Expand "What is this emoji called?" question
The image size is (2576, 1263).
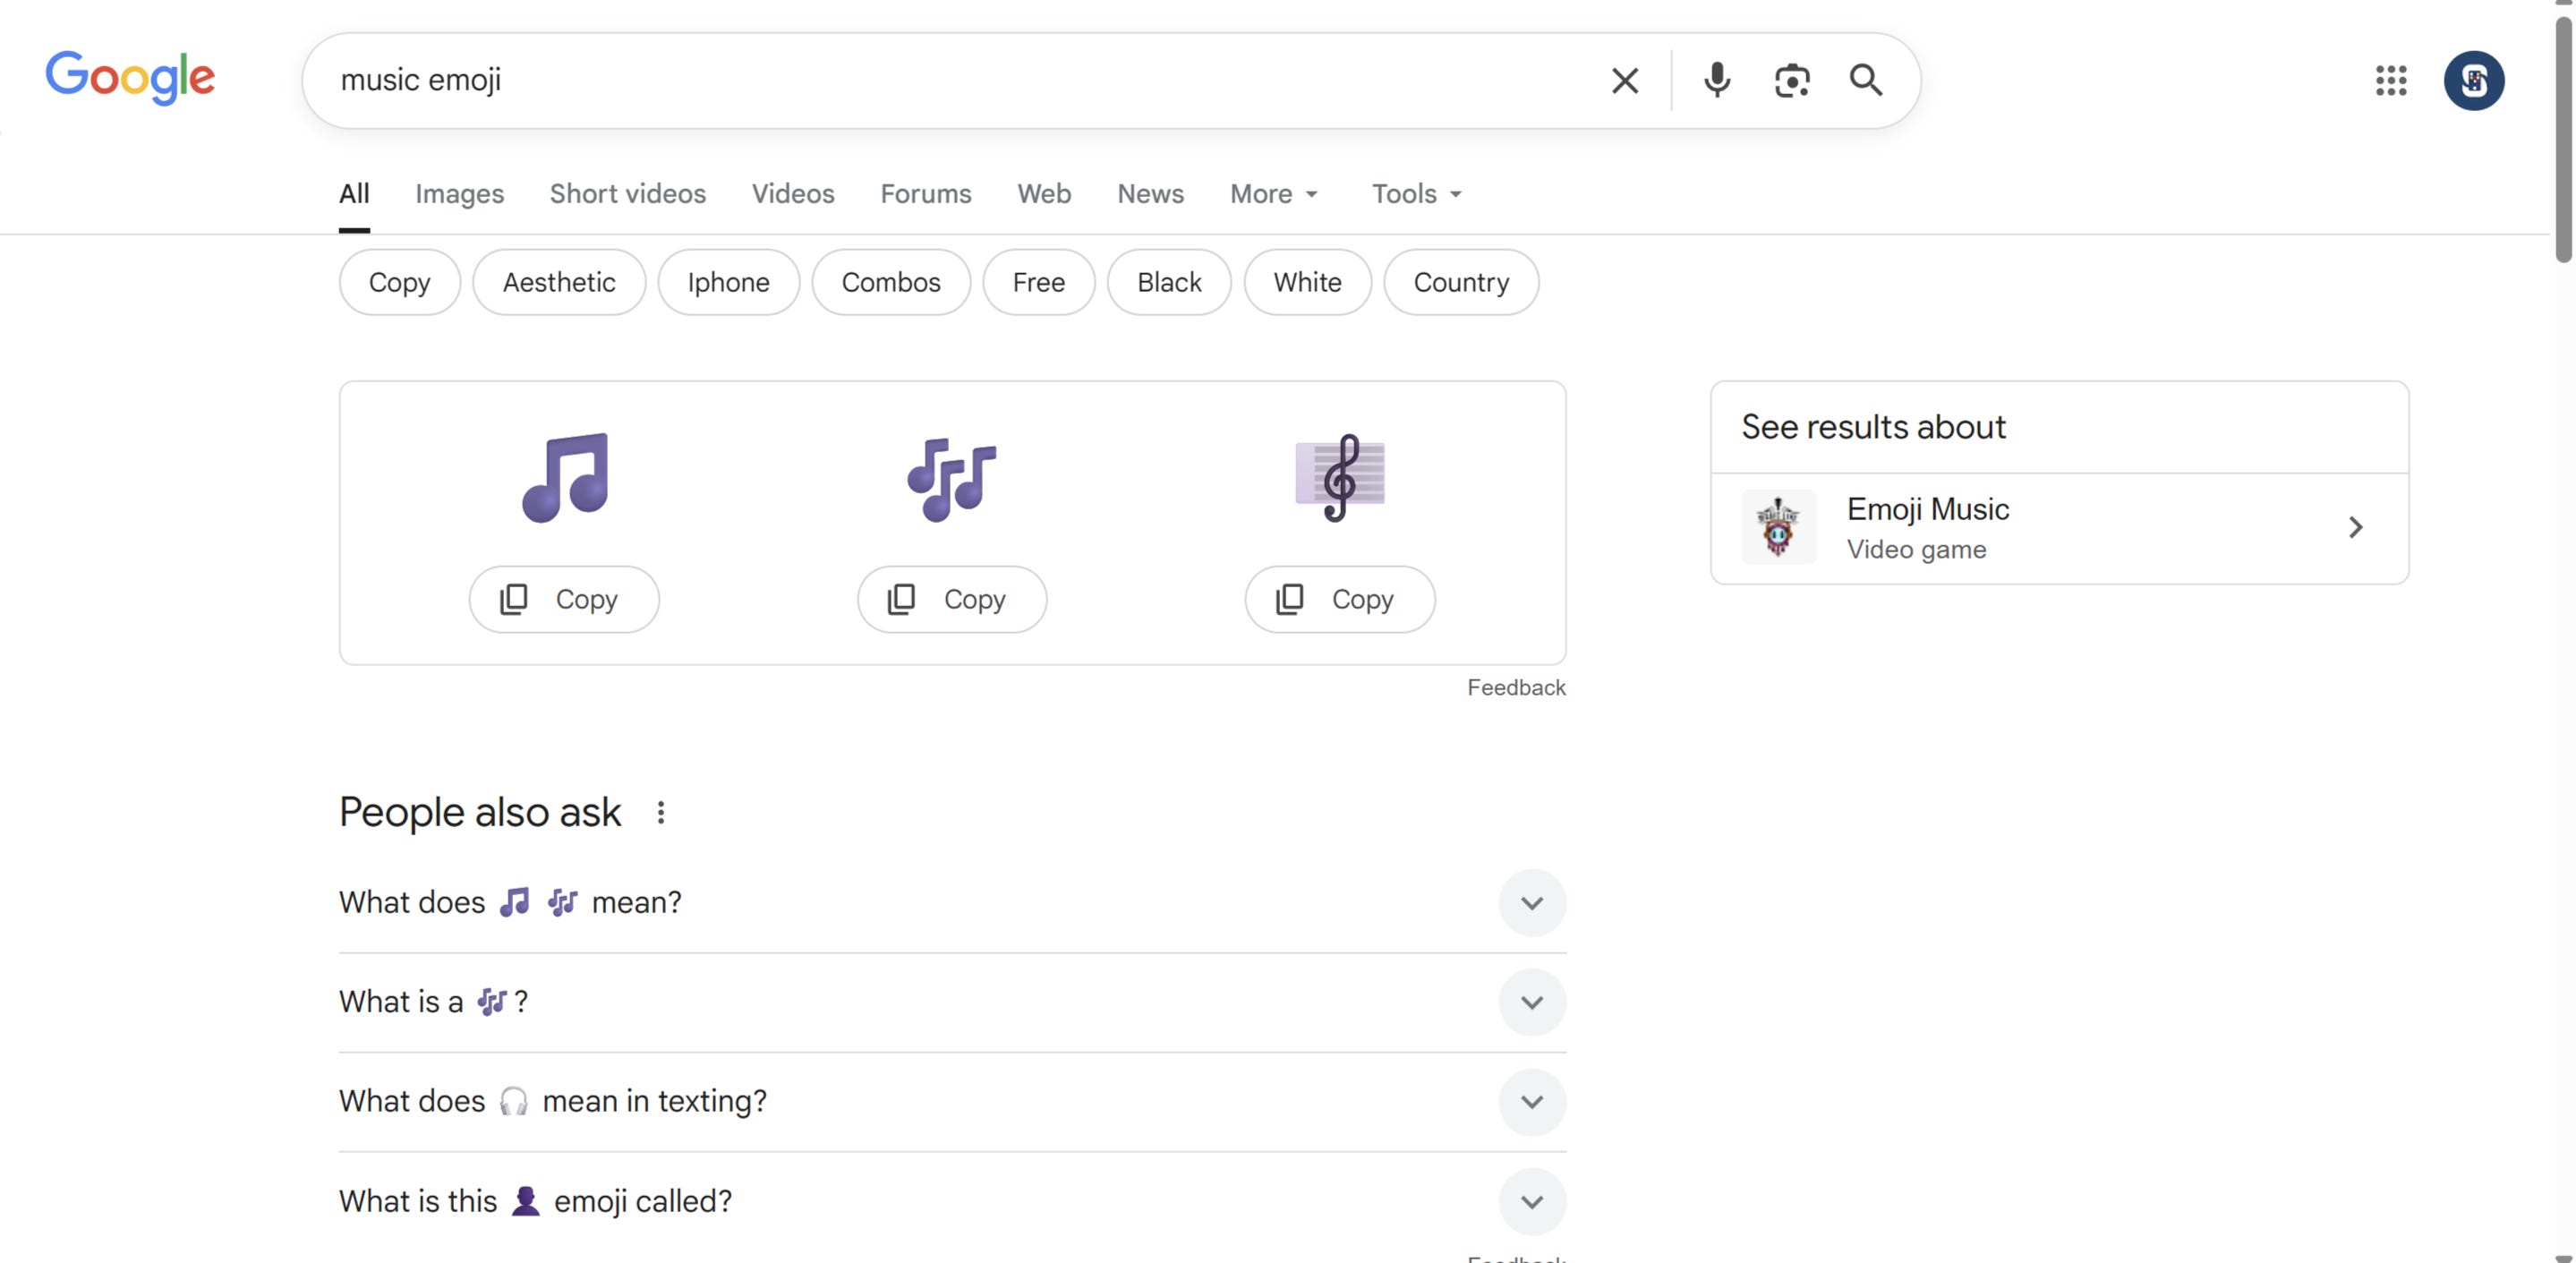(1531, 1201)
